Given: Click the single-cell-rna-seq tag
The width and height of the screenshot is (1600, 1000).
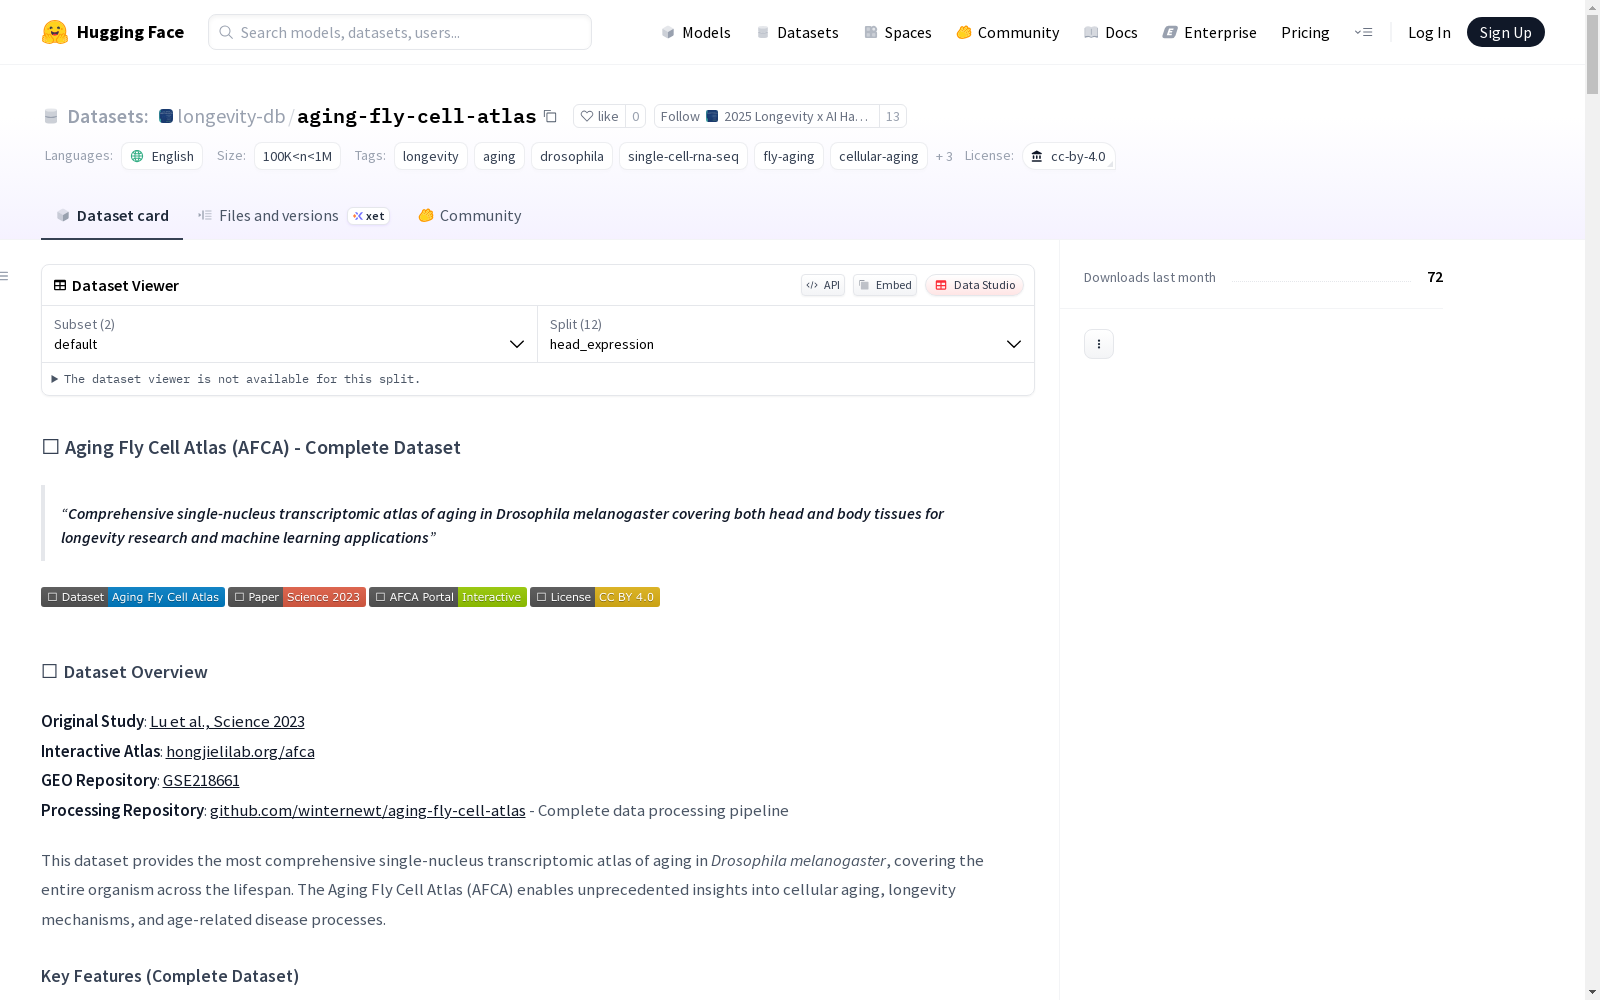Looking at the screenshot, I should (x=683, y=156).
